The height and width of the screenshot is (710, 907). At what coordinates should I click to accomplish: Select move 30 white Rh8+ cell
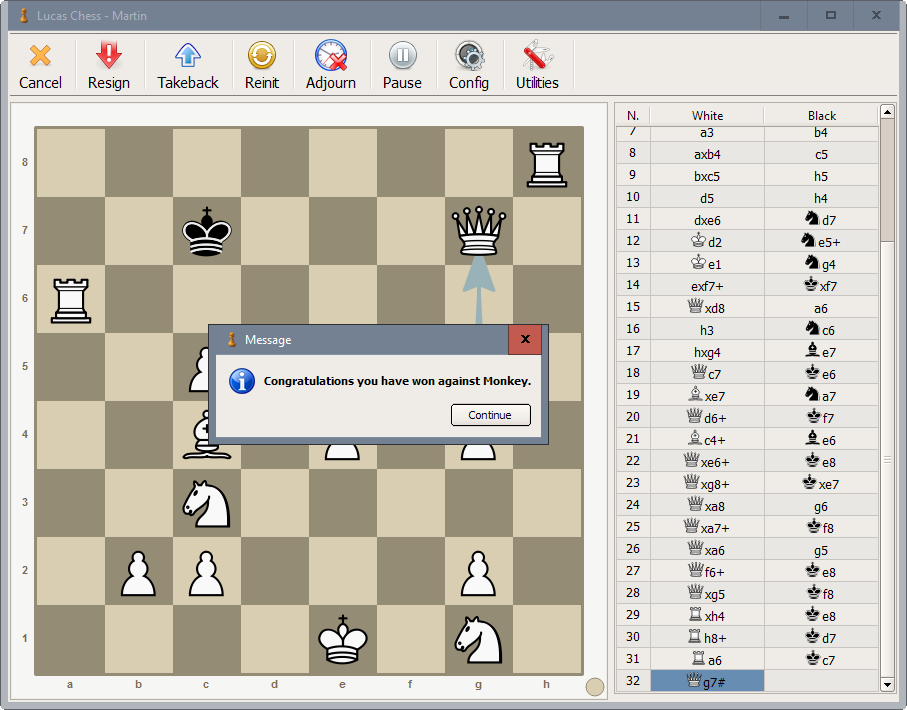[707, 638]
